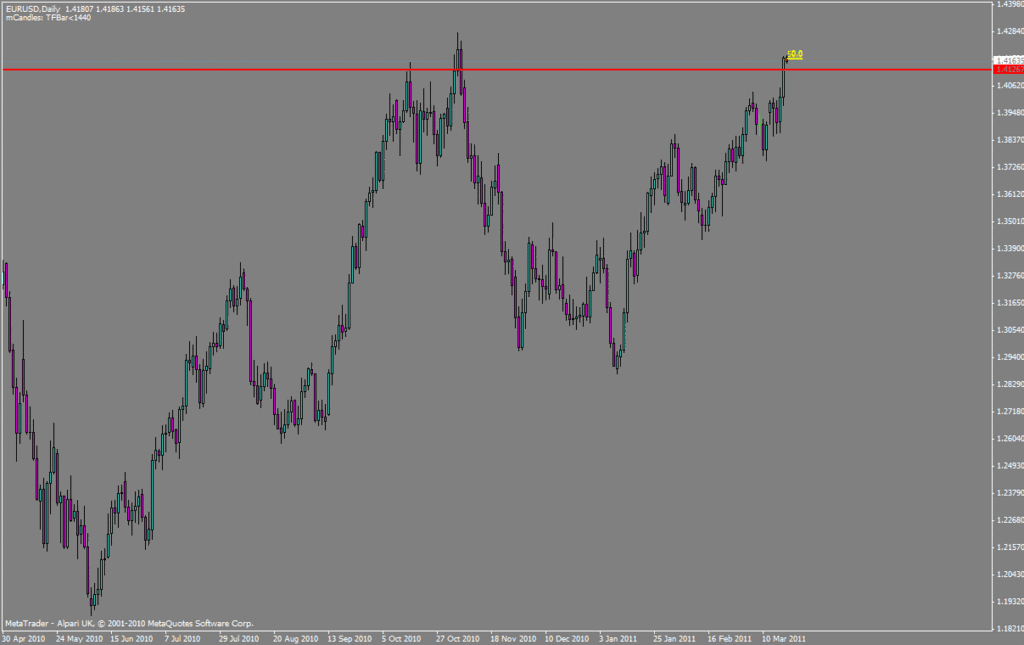Click the 1.42840 price axis label
This screenshot has height=645, width=1024.
(1010, 31)
